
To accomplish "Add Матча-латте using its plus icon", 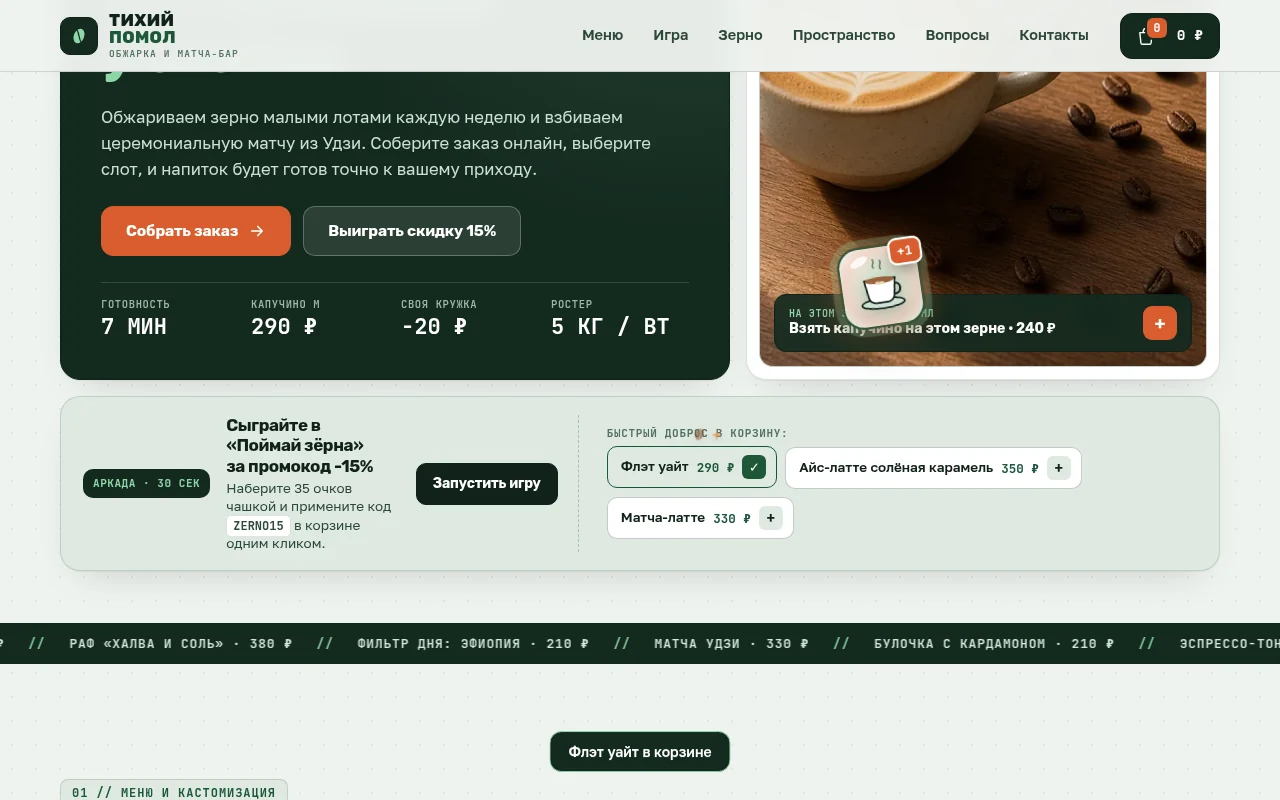I will 770,518.
